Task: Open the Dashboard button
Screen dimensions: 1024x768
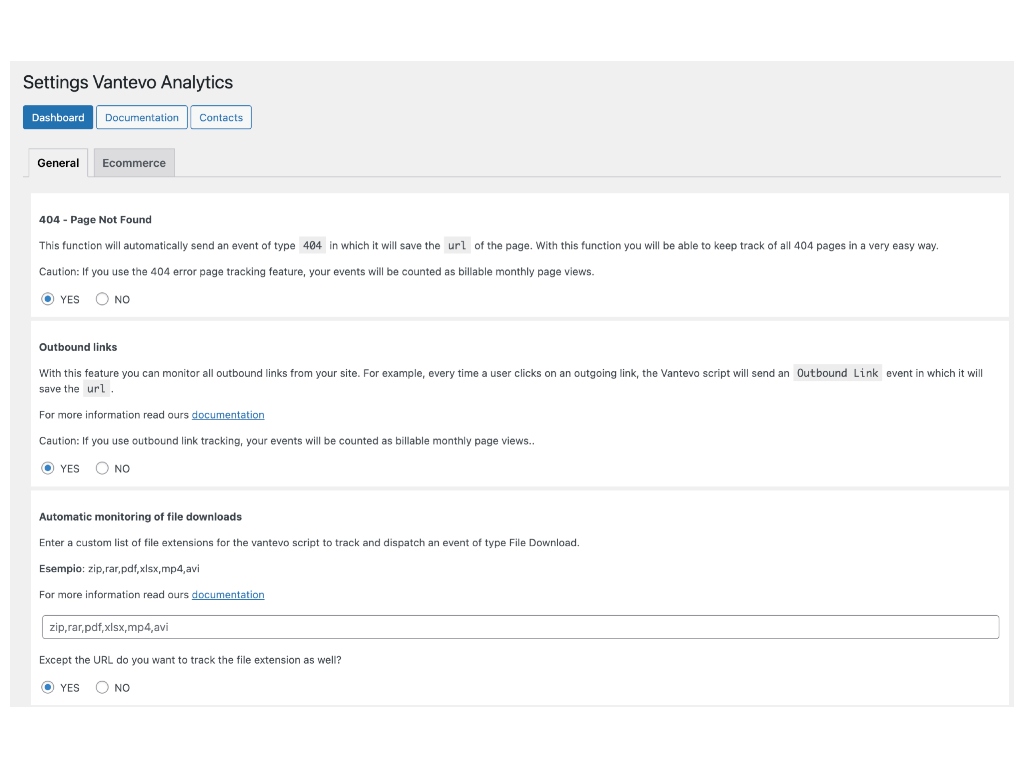Action: coord(57,118)
